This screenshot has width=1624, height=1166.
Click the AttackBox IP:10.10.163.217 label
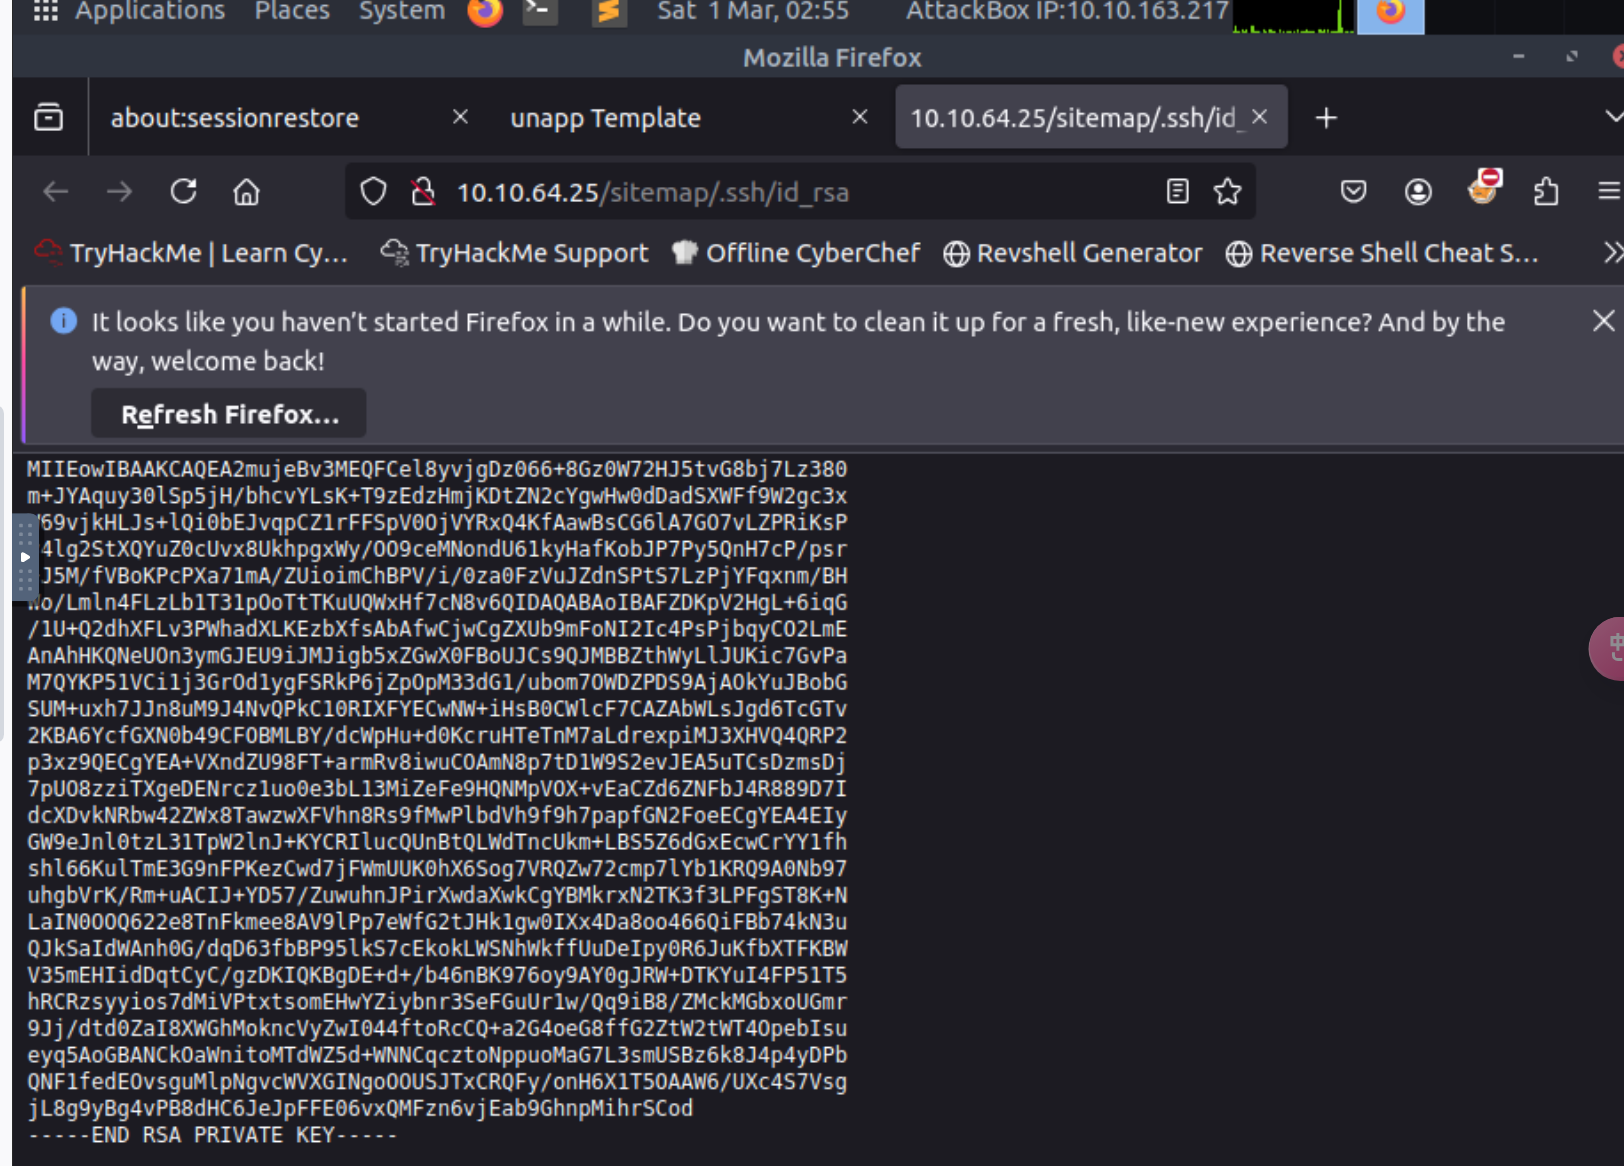pyautogui.click(x=1066, y=11)
